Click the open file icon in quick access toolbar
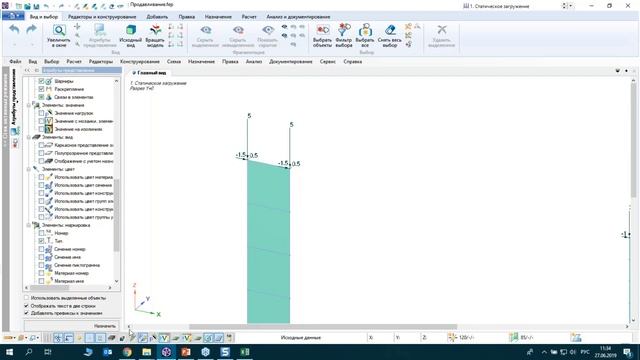This screenshot has width=640, height=360. click(27, 6)
